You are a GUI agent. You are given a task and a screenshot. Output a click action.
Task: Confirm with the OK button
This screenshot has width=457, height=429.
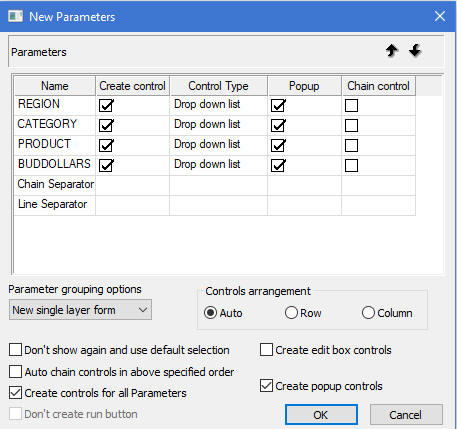321,415
